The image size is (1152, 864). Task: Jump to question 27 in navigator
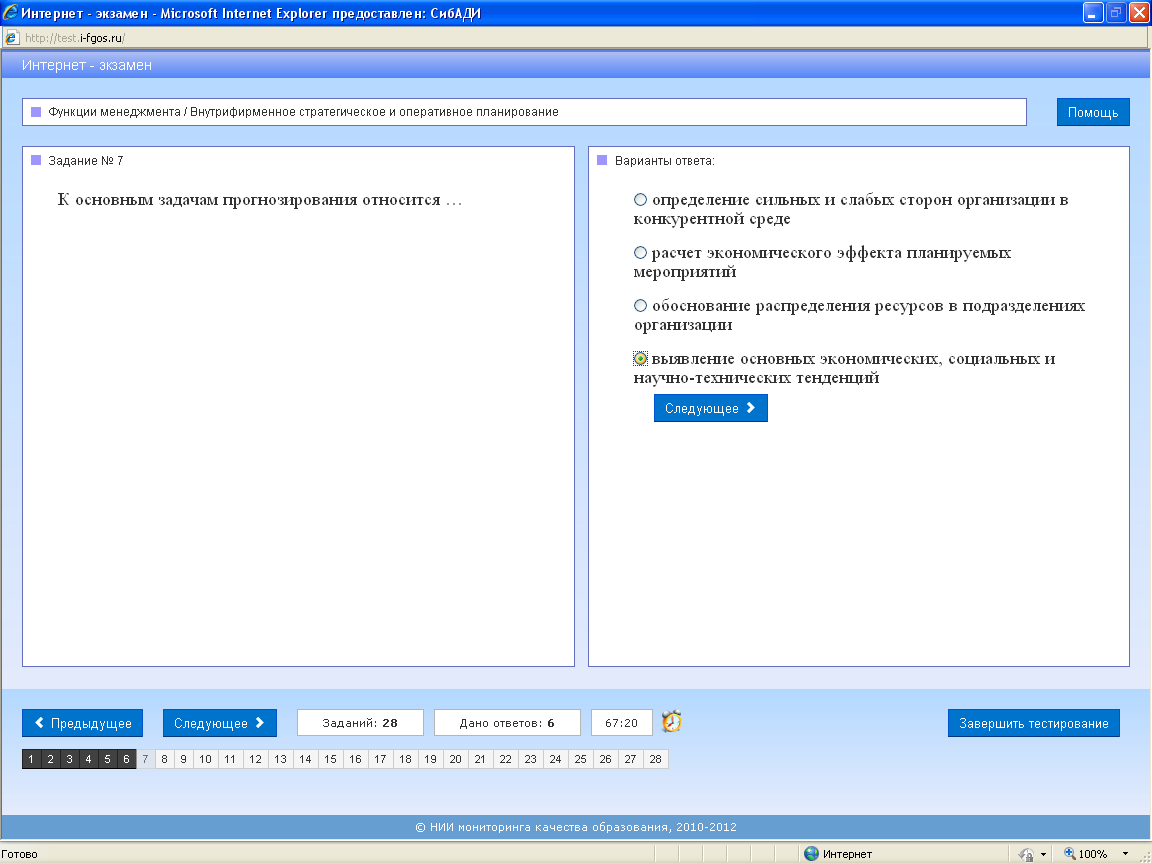click(x=630, y=759)
